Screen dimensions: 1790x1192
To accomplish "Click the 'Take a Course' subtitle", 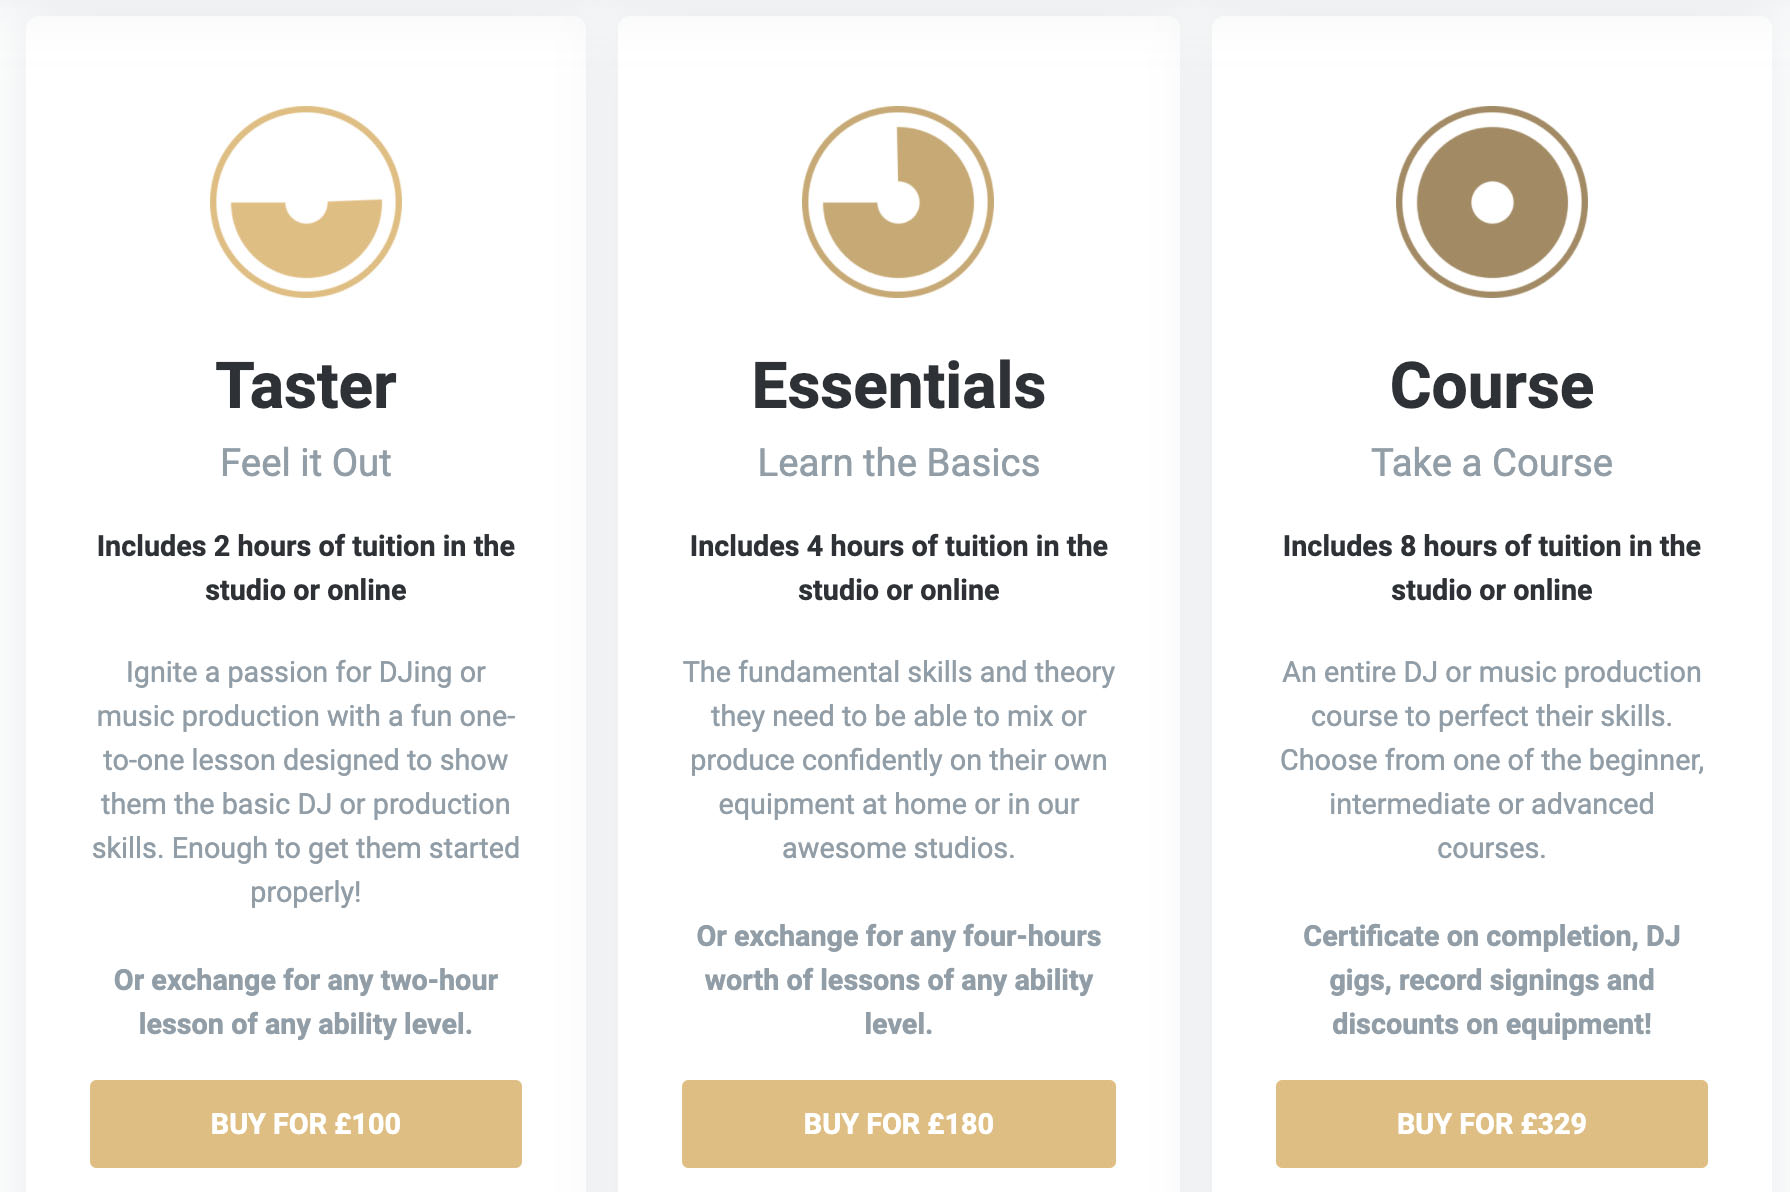I will click(1492, 463).
